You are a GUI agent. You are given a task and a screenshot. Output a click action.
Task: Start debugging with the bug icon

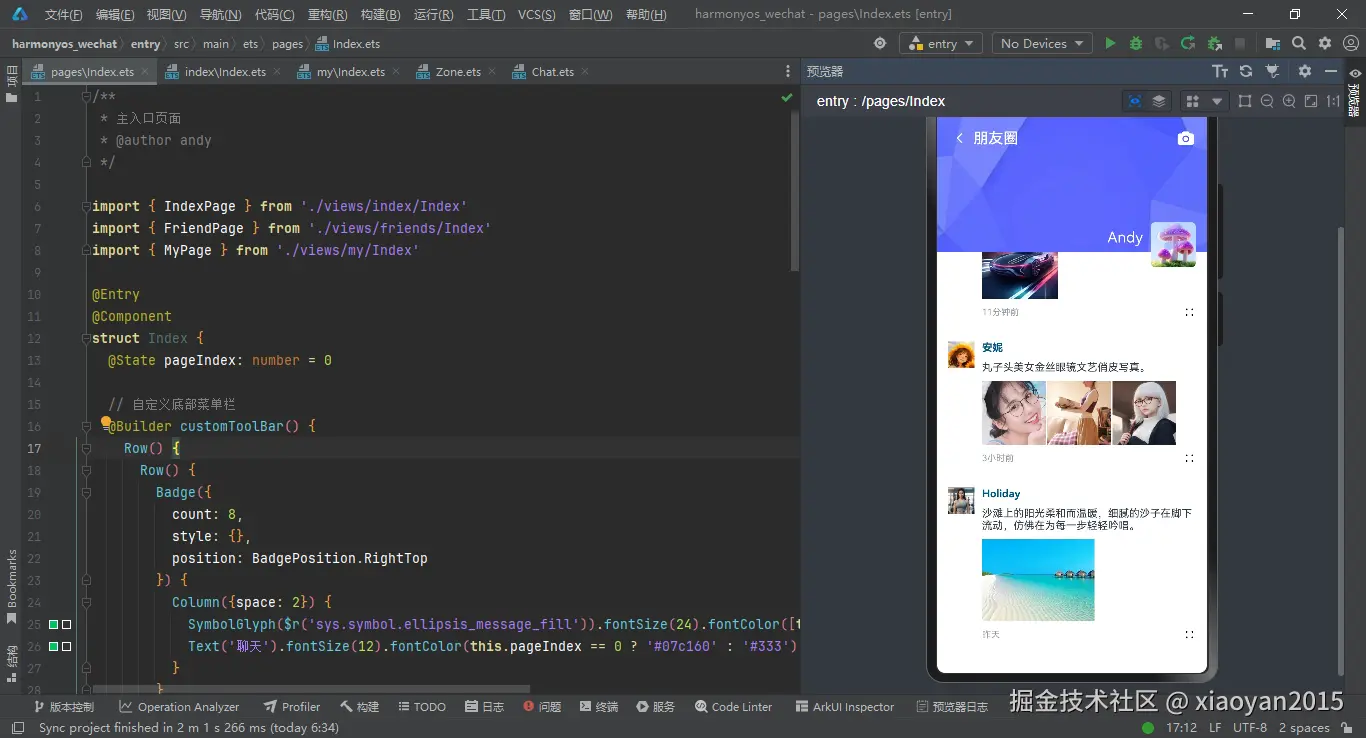click(1136, 44)
